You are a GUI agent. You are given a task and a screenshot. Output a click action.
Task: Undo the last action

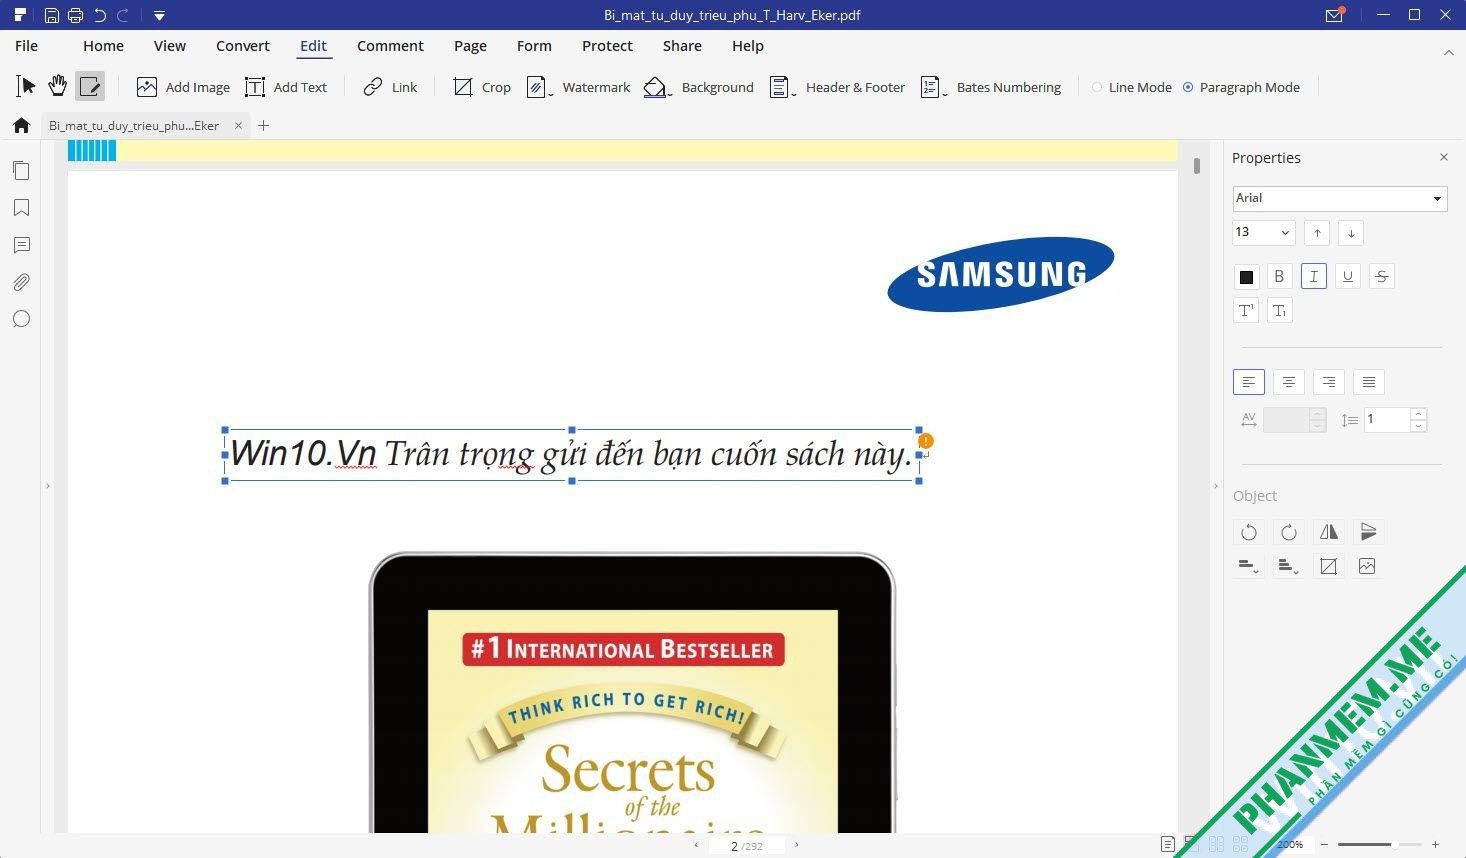pos(100,15)
